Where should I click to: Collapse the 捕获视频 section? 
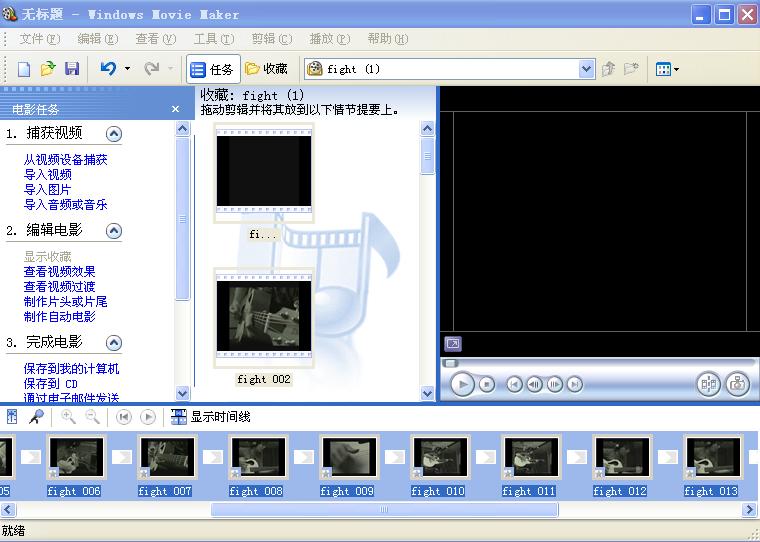[x=114, y=134]
